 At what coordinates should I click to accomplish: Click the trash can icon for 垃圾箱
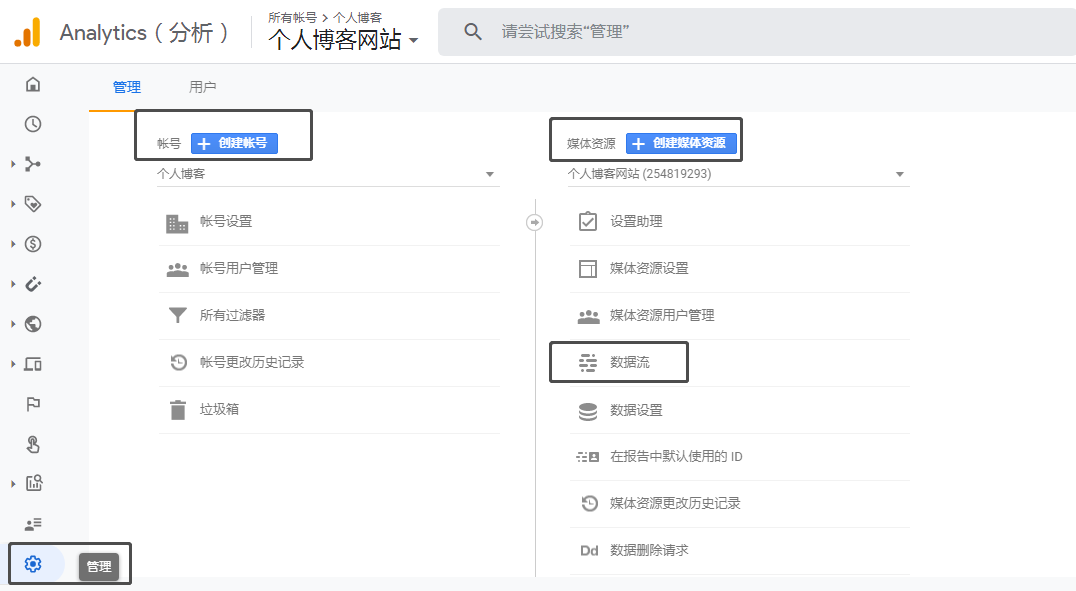click(x=178, y=410)
